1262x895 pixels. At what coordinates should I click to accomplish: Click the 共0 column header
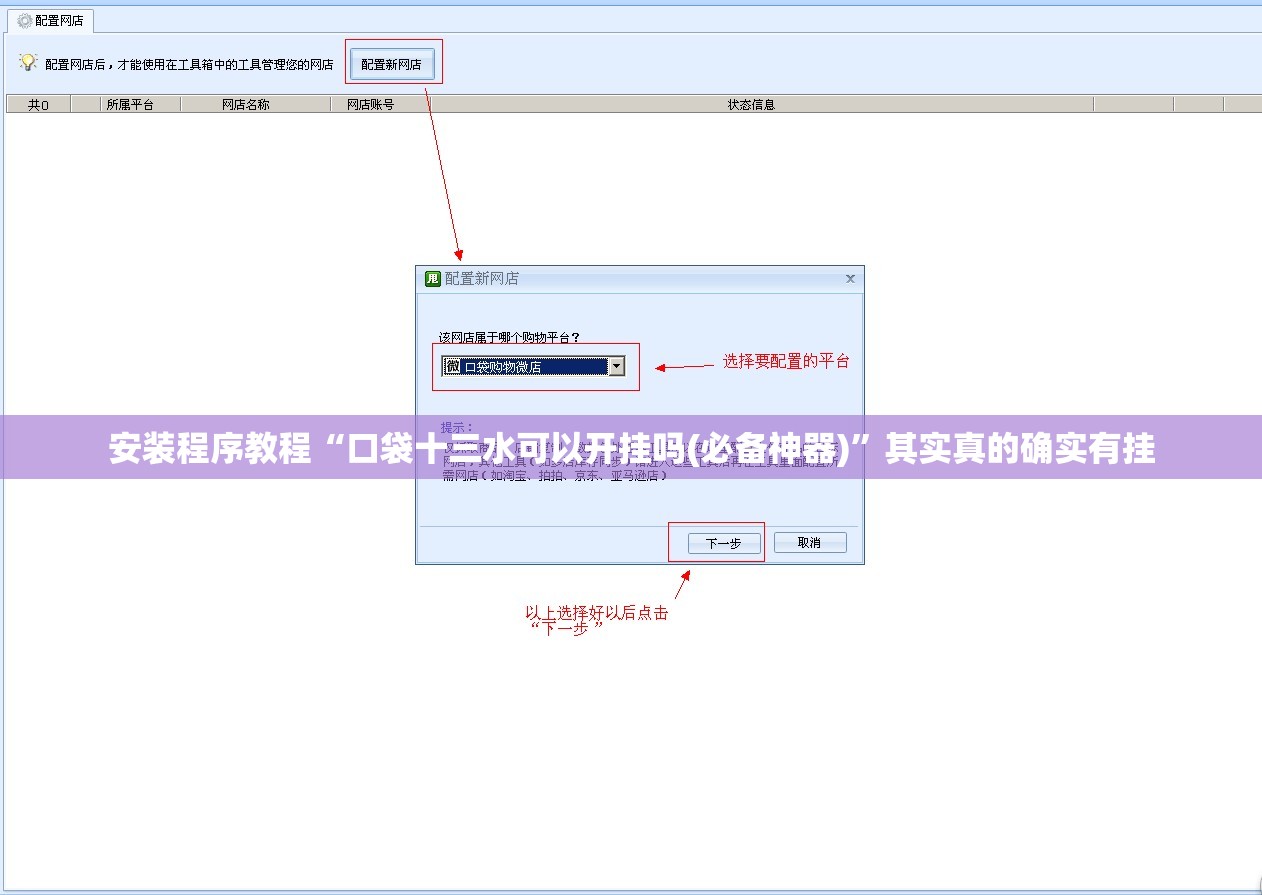tap(38, 104)
